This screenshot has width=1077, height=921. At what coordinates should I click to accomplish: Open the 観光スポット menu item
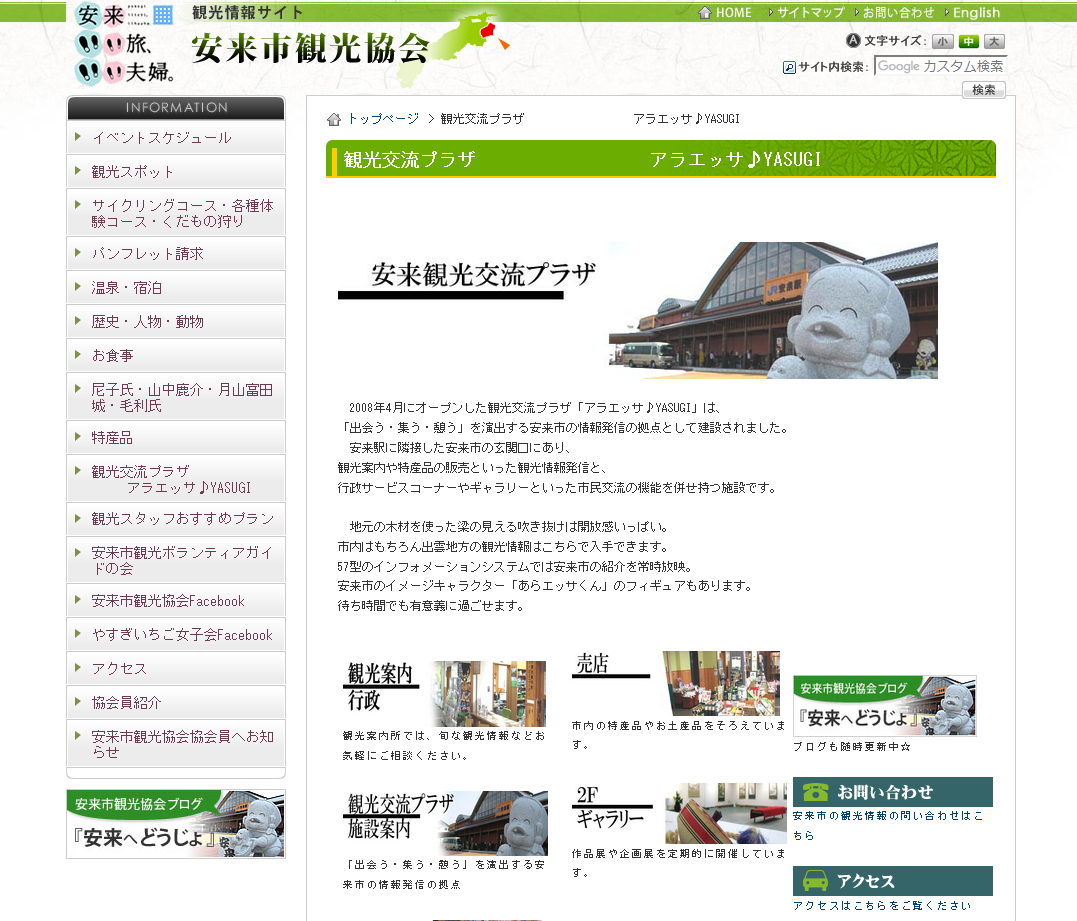(176, 171)
